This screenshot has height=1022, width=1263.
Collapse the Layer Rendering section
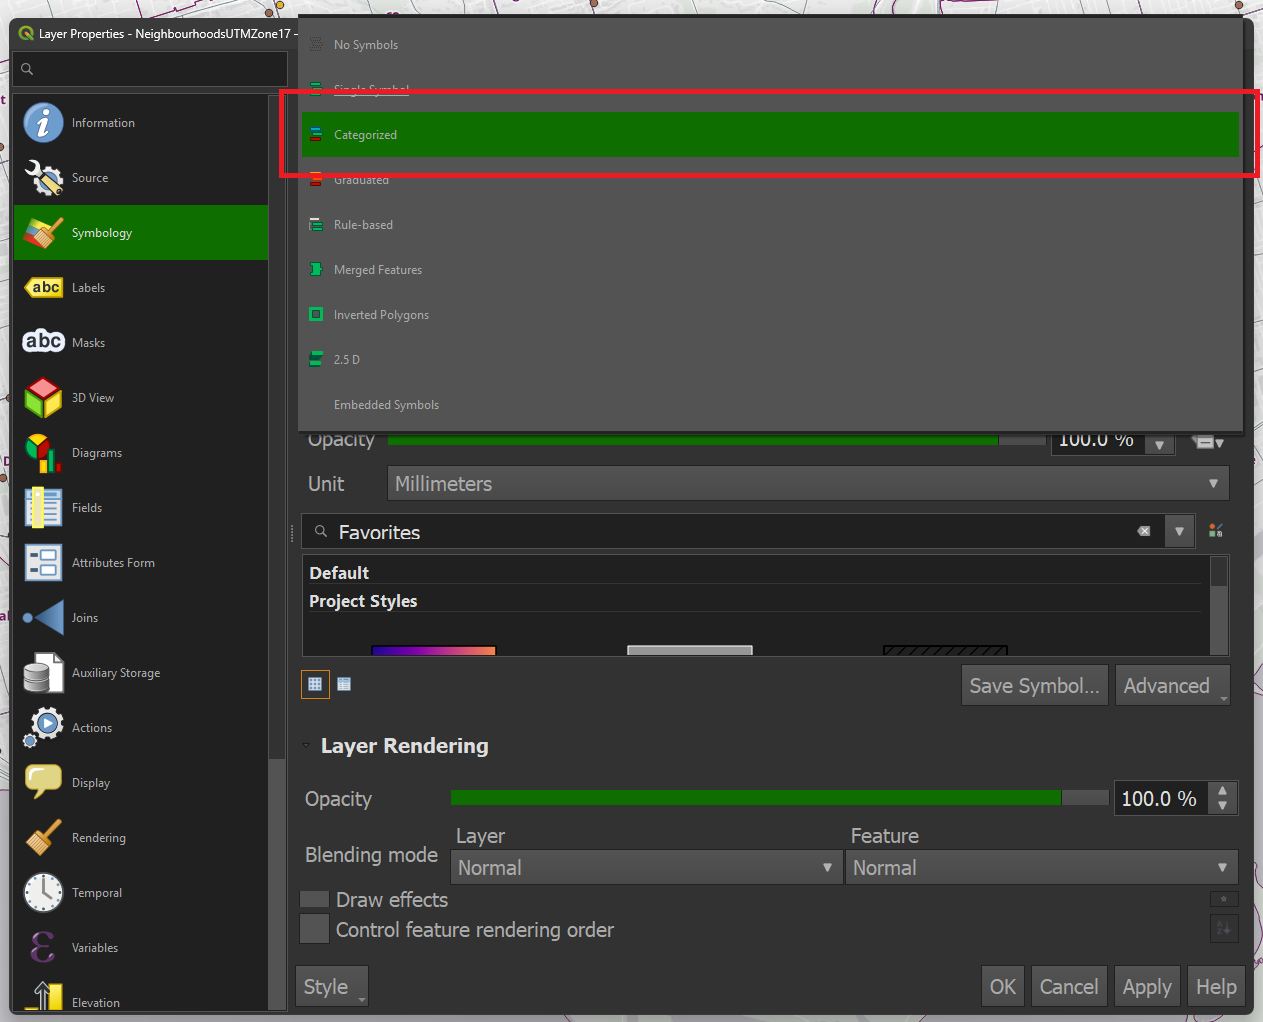pyautogui.click(x=306, y=746)
